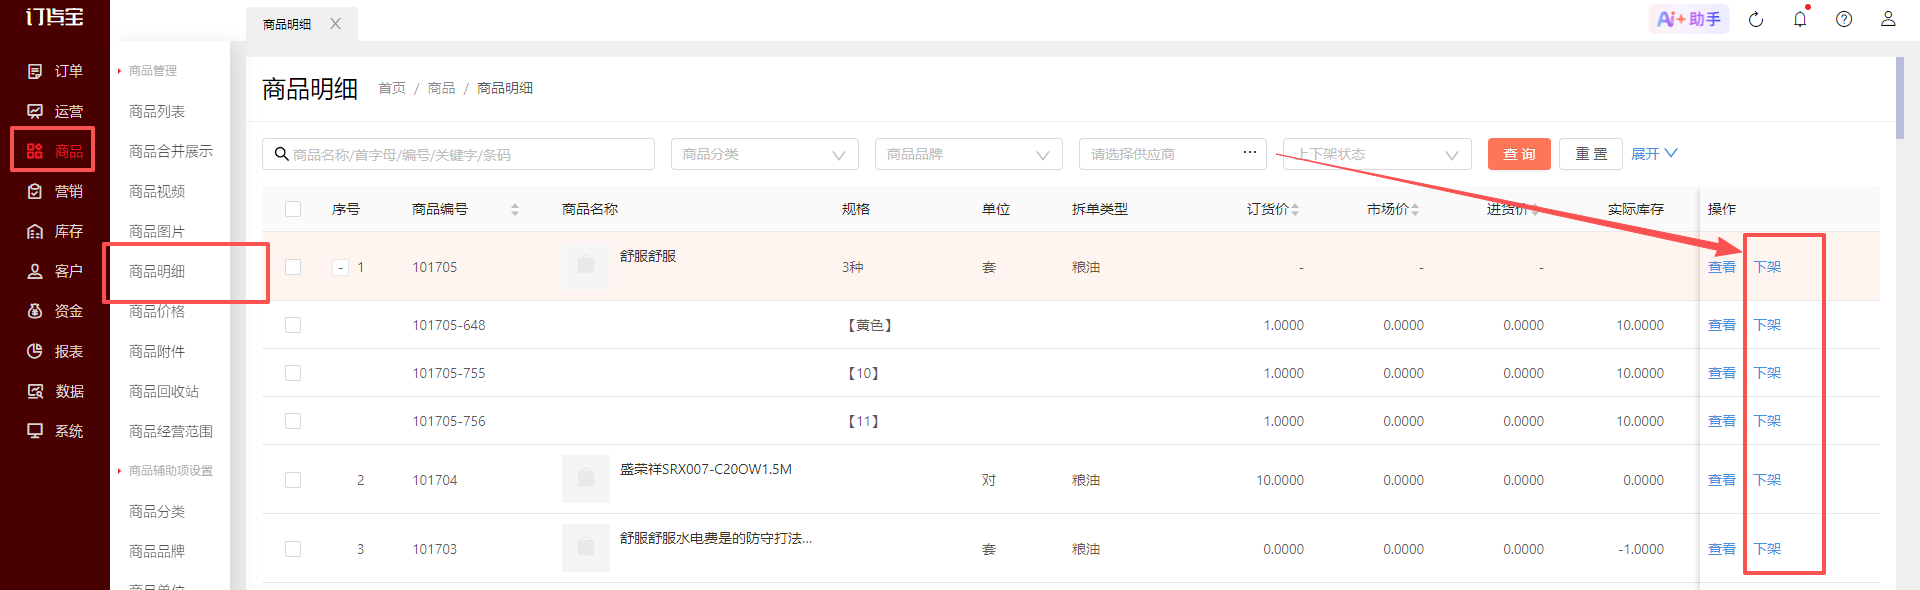The height and width of the screenshot is (590, 1920).
Task: Click the refresh icon in top bar
Action: (x=1756, y=19)
